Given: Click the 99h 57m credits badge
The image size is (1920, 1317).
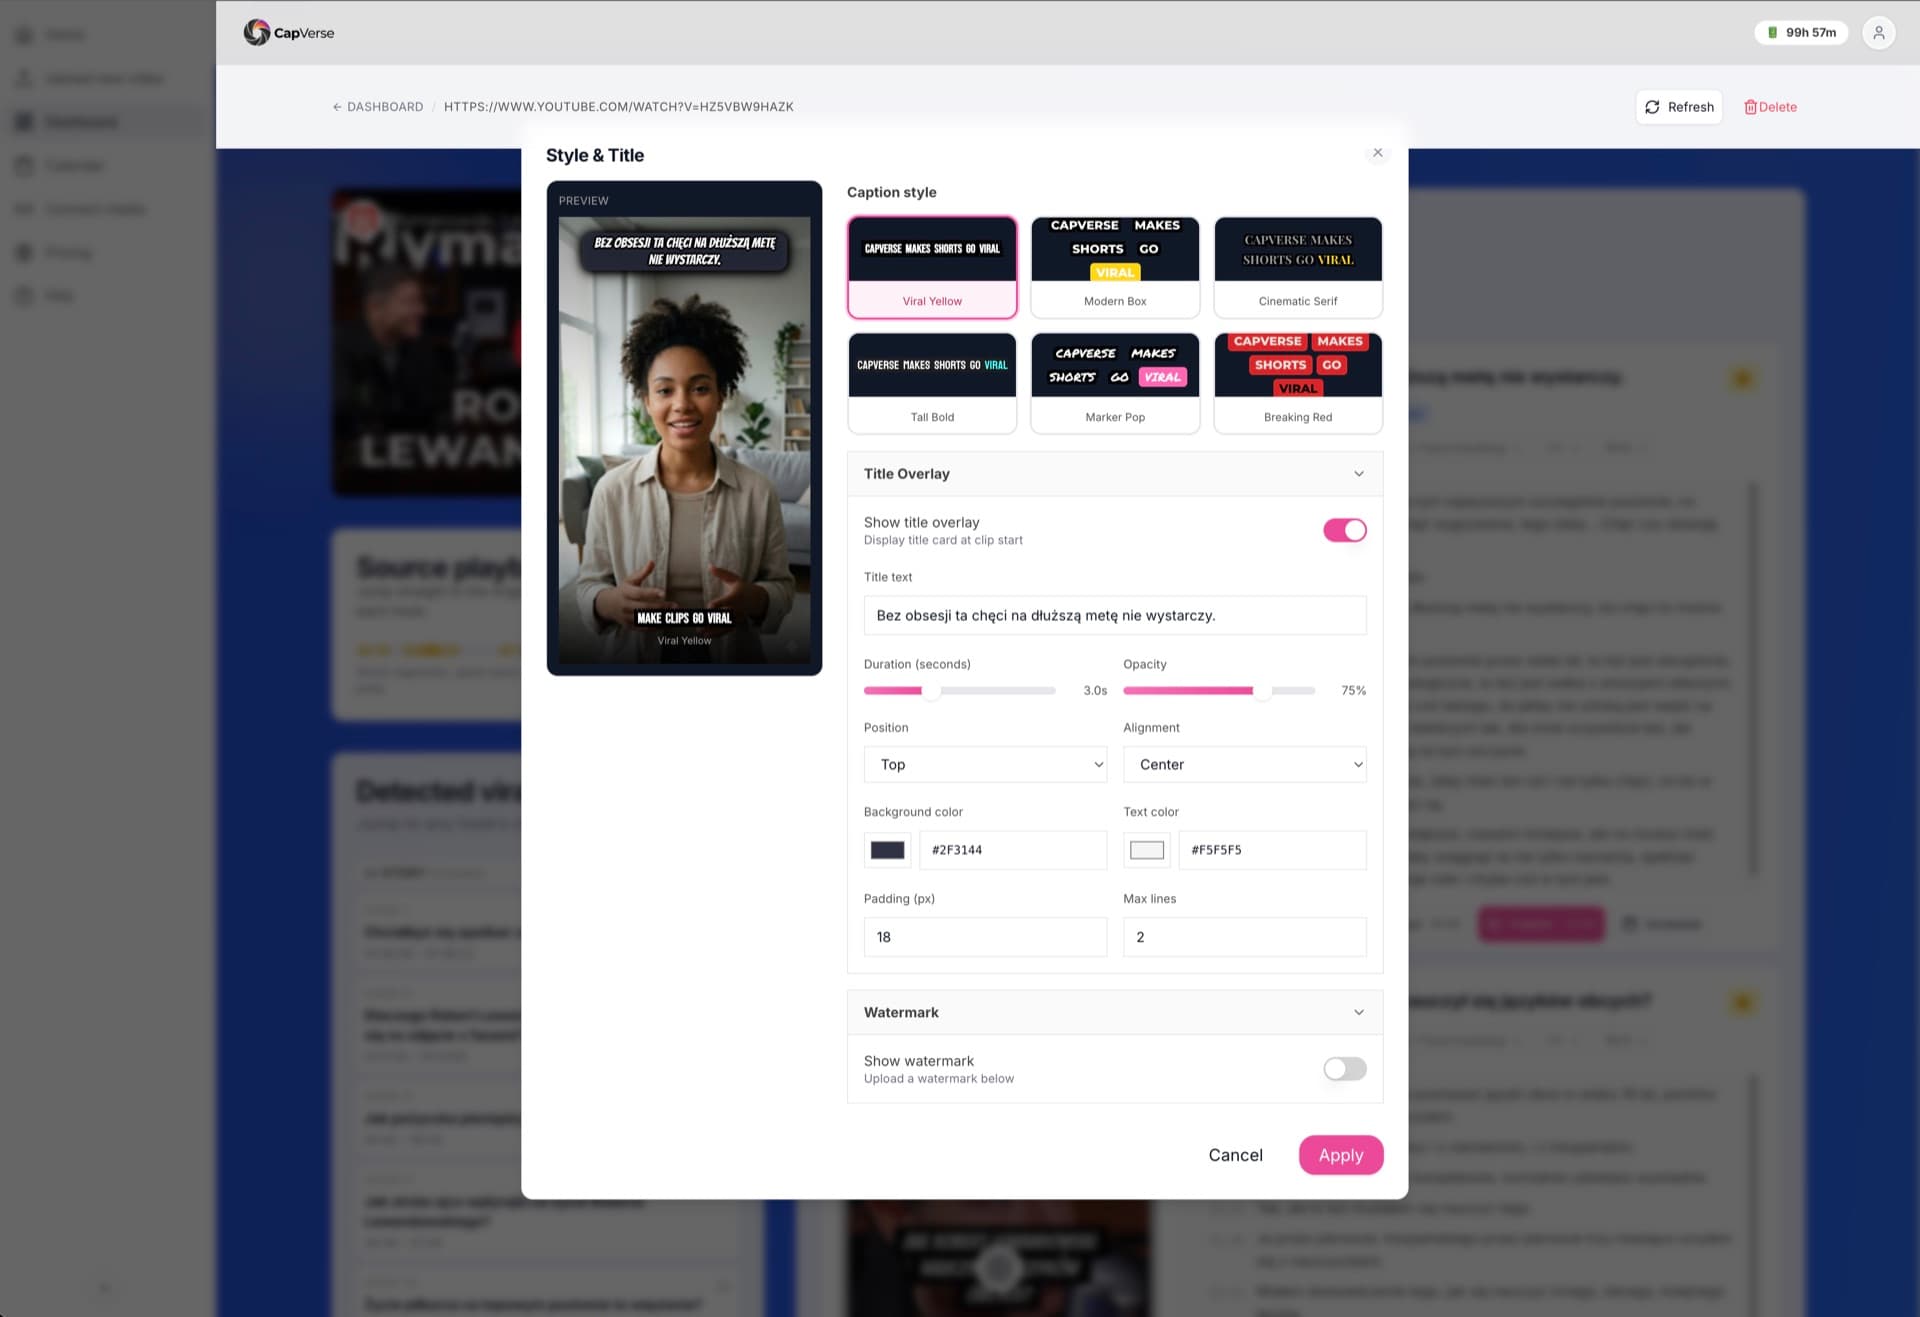Looking at the screenshot, I should [1800, 33].
